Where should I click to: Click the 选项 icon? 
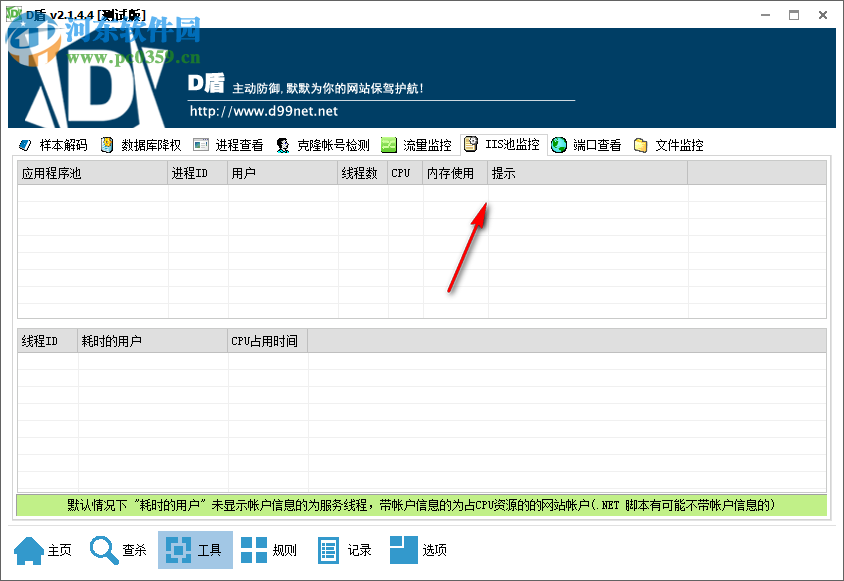404,550
